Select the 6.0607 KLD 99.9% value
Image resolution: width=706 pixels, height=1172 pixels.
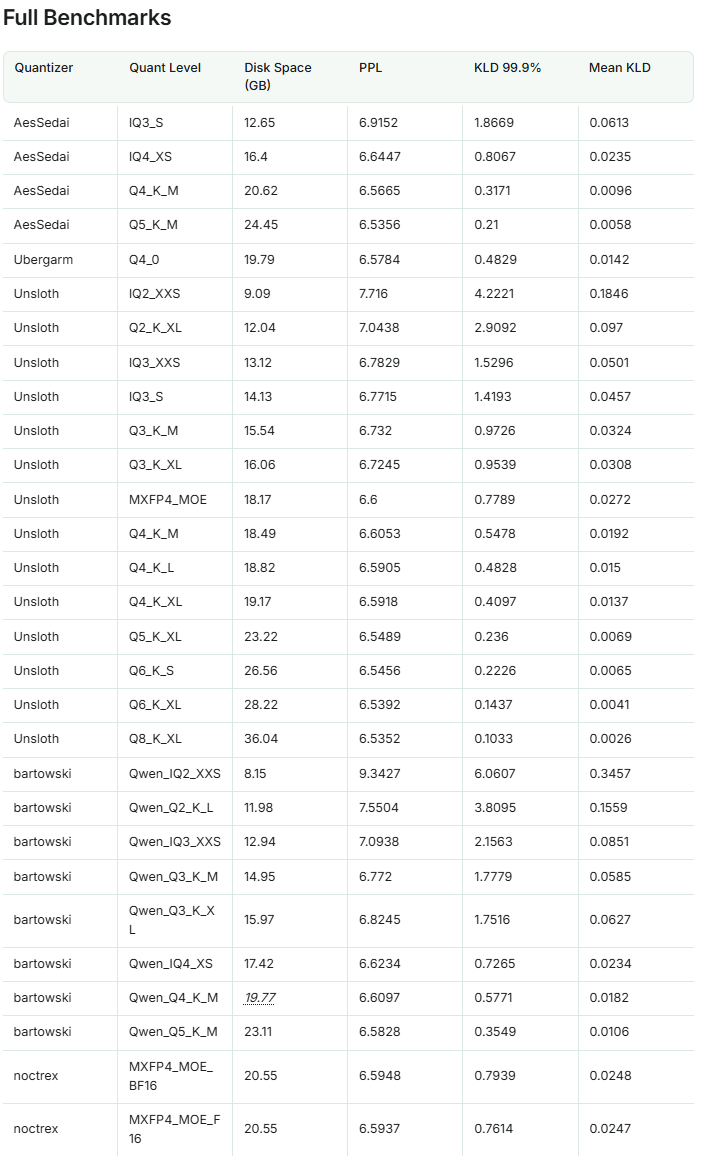click(x=495, y=773)
